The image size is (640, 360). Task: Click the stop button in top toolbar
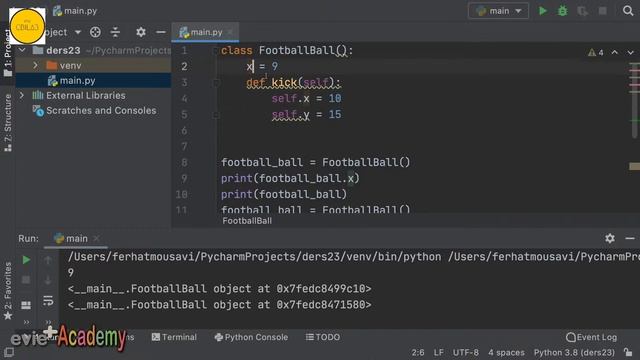[602, 11]
